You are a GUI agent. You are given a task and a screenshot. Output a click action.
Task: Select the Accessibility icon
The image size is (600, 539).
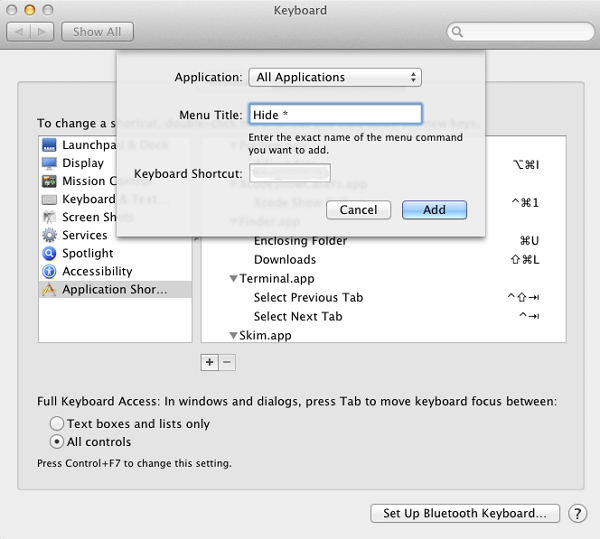coord(49,271)
